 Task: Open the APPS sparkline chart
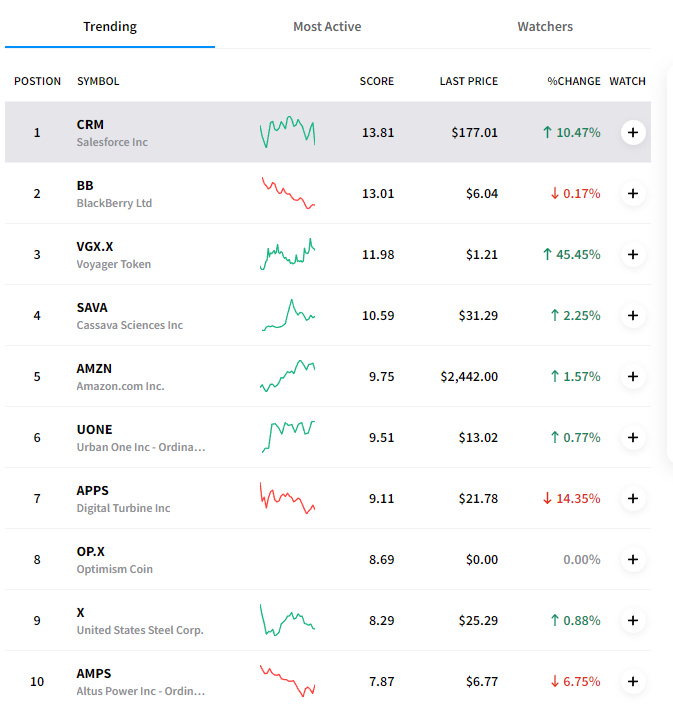(x=288, y=498)
